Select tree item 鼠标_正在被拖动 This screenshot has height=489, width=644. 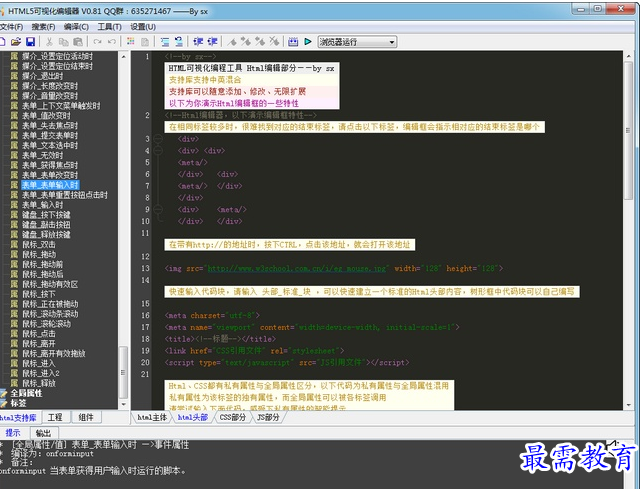click(50, 304)
